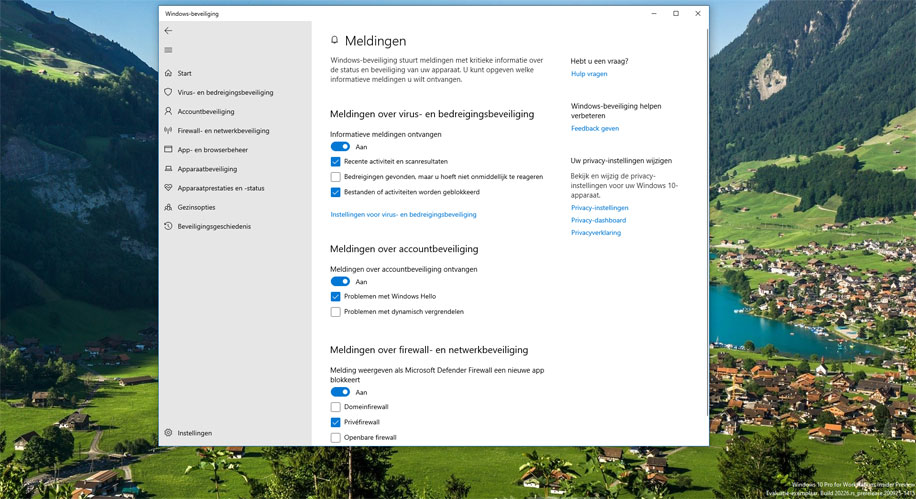Click the firewall antenna icon
This screenshot has width=916, height=499.
pyautogui.click(x=168, y=130)
